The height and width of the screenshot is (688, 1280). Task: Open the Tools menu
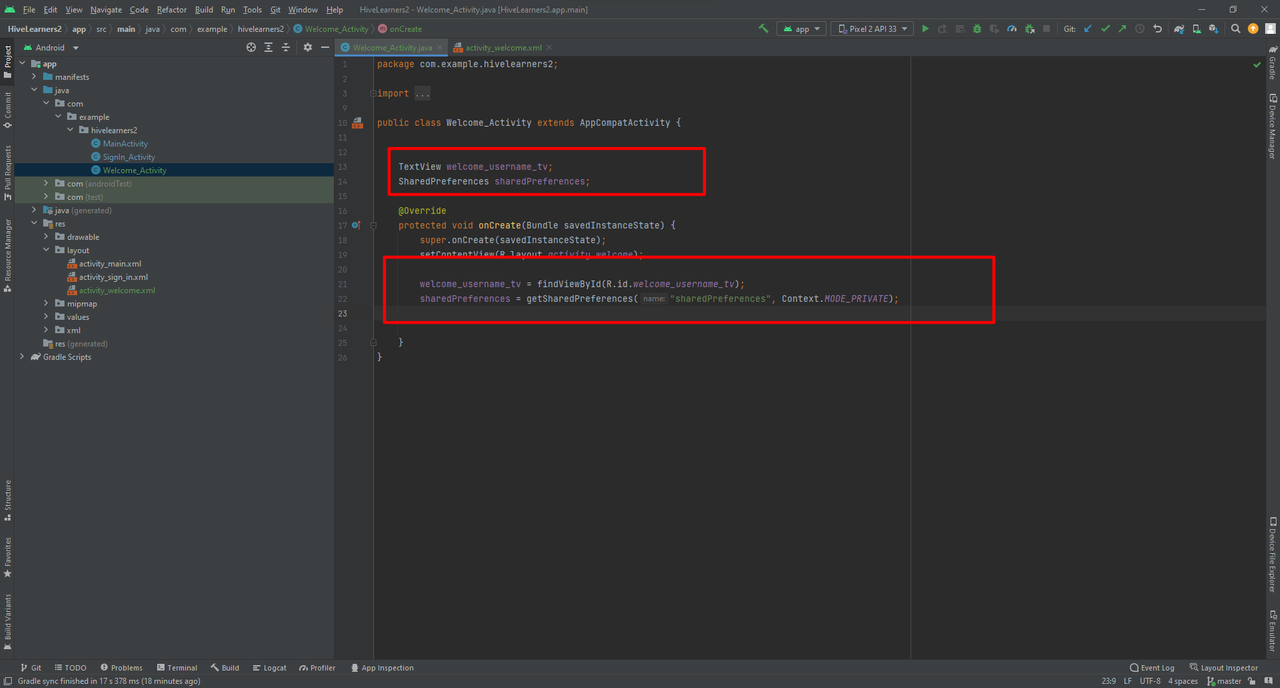(x=252, y=10)
